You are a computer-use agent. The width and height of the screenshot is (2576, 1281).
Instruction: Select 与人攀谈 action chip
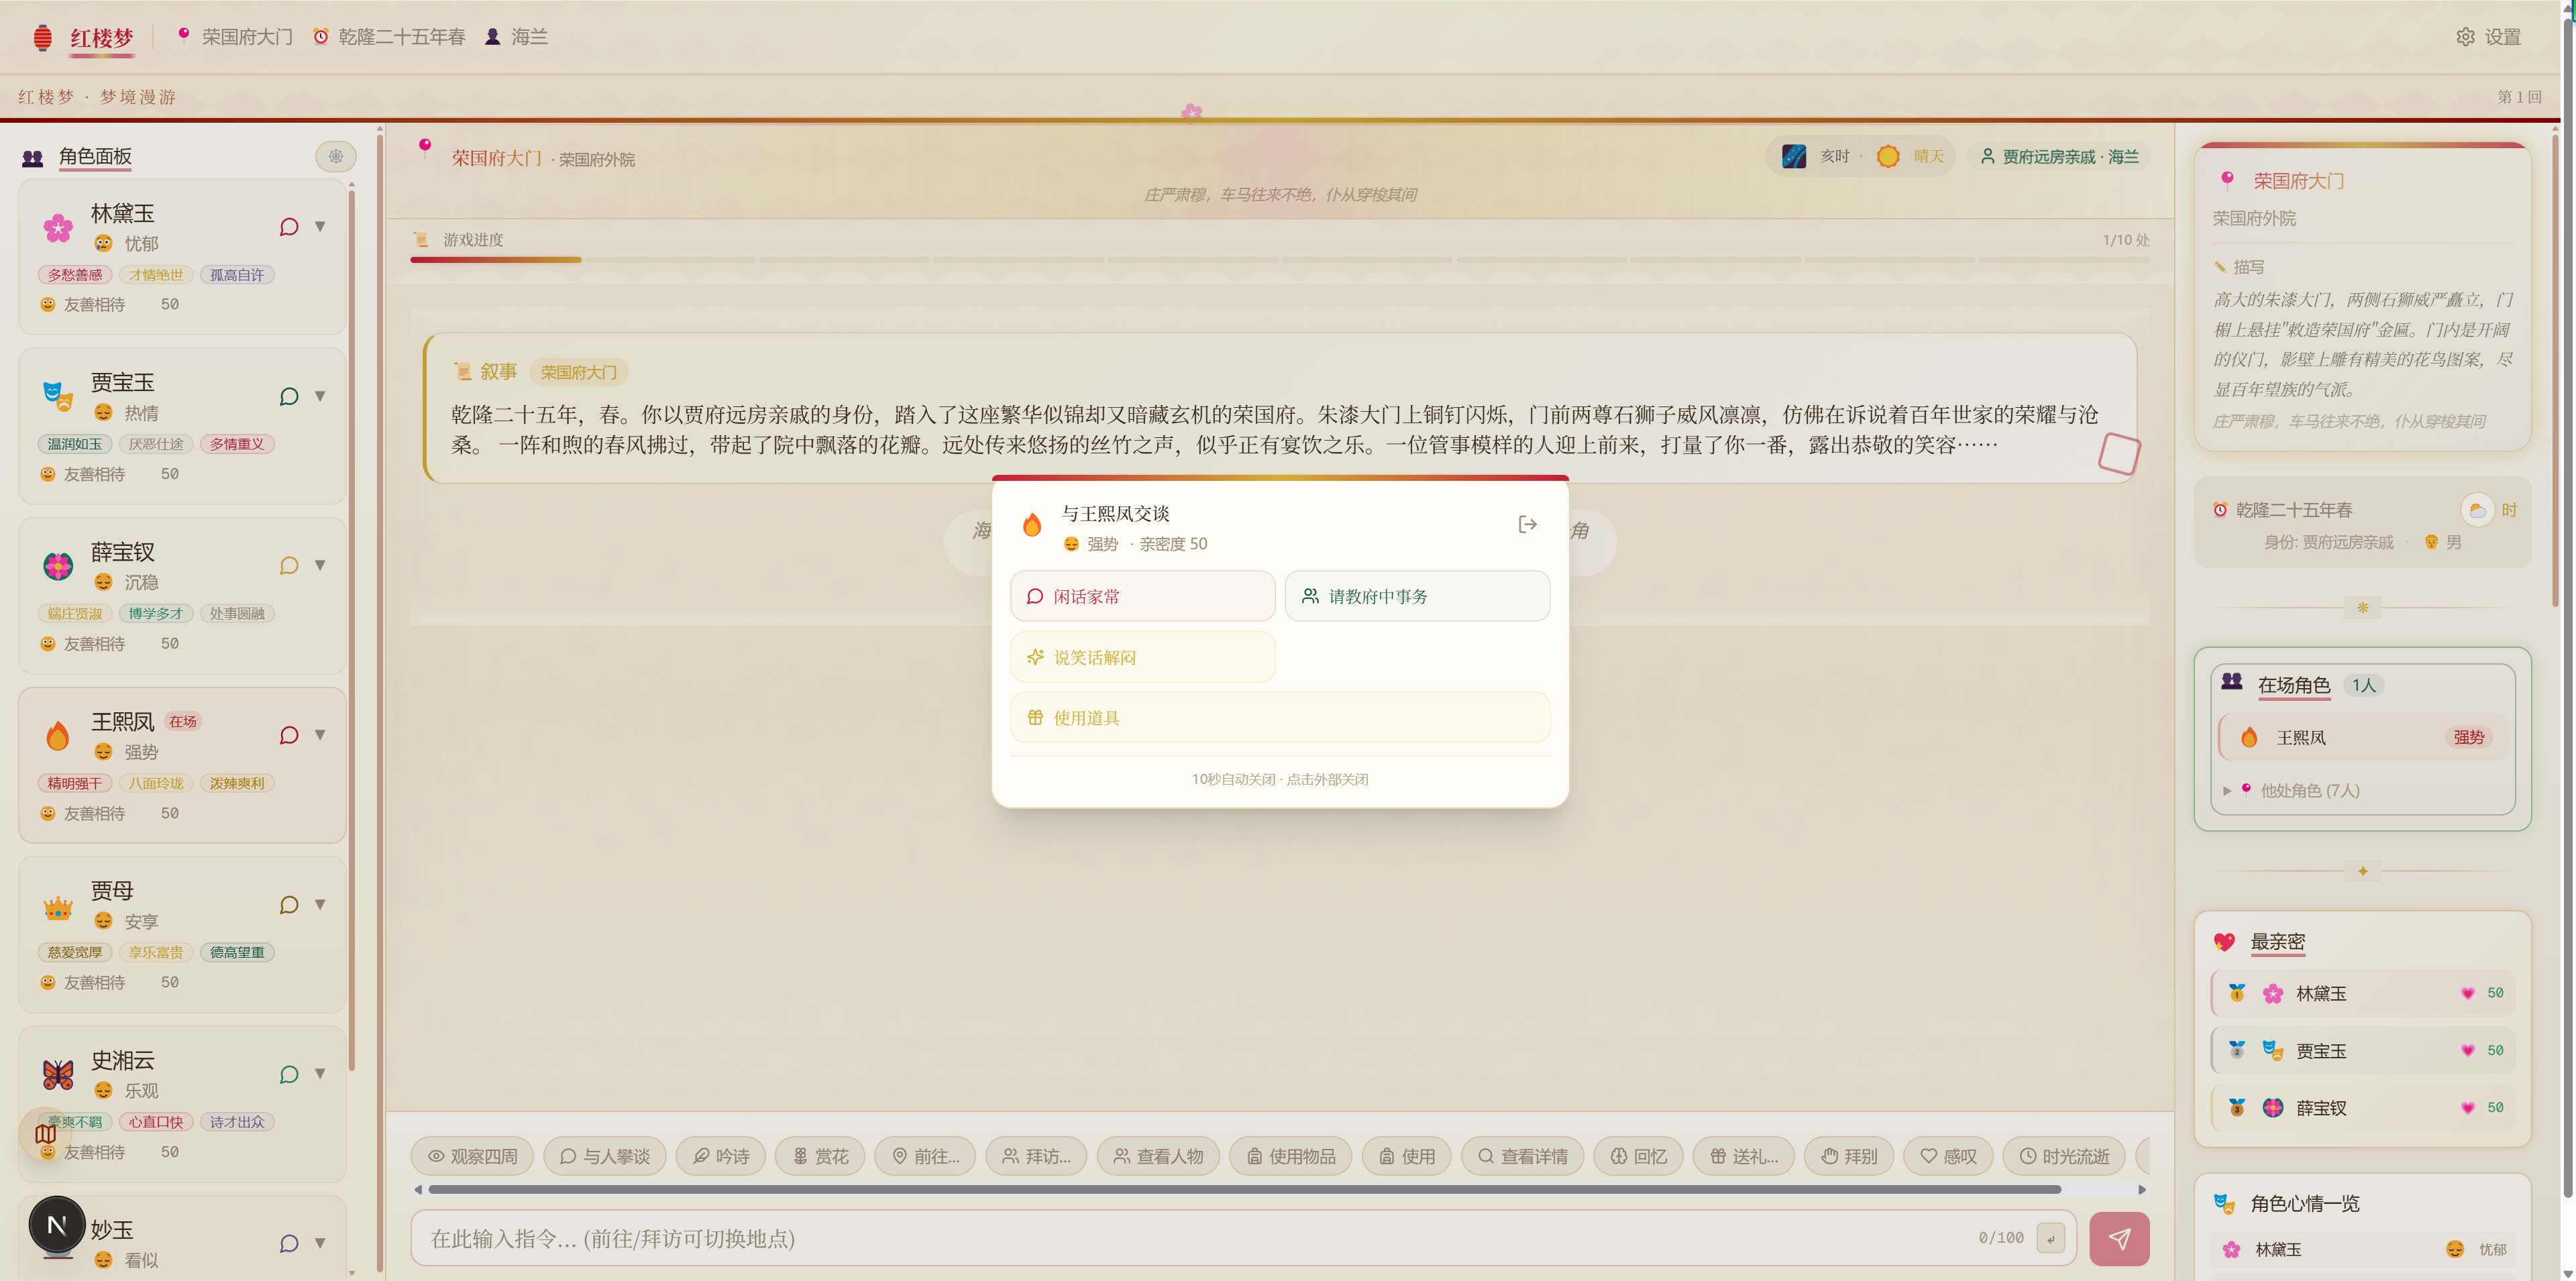click(605, 1157)
